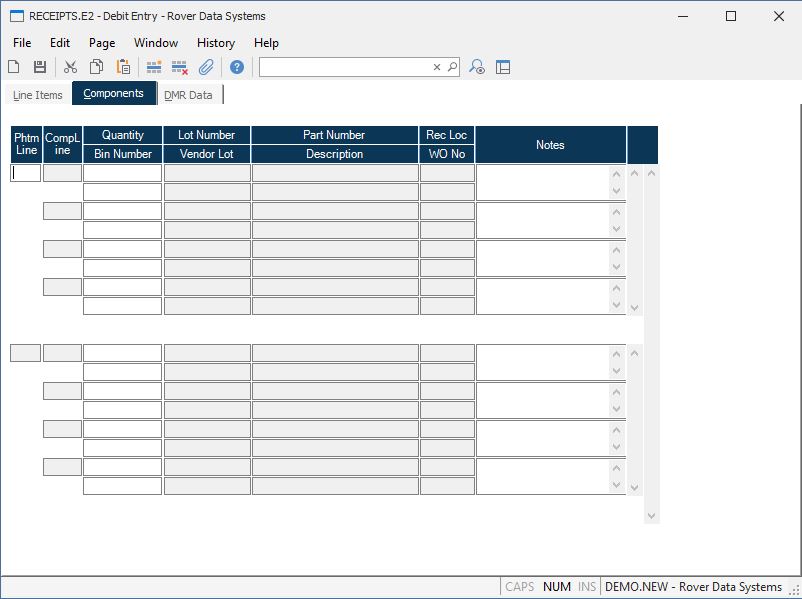Click the Insert row icon
Screen dimensions: 802x599
154,67
